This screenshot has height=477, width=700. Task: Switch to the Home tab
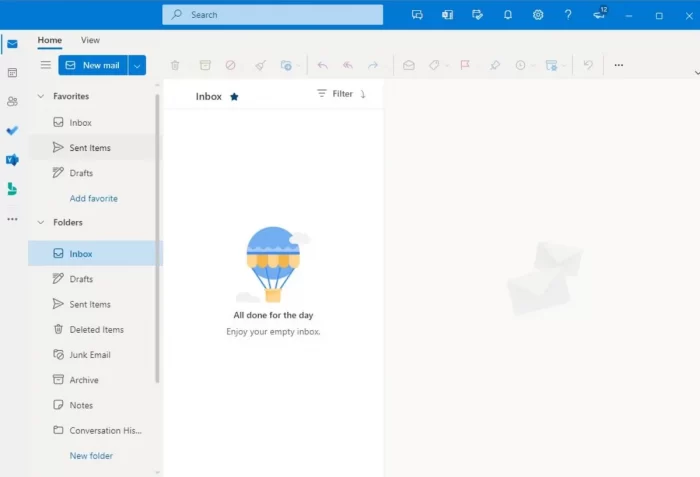(50, 40)
